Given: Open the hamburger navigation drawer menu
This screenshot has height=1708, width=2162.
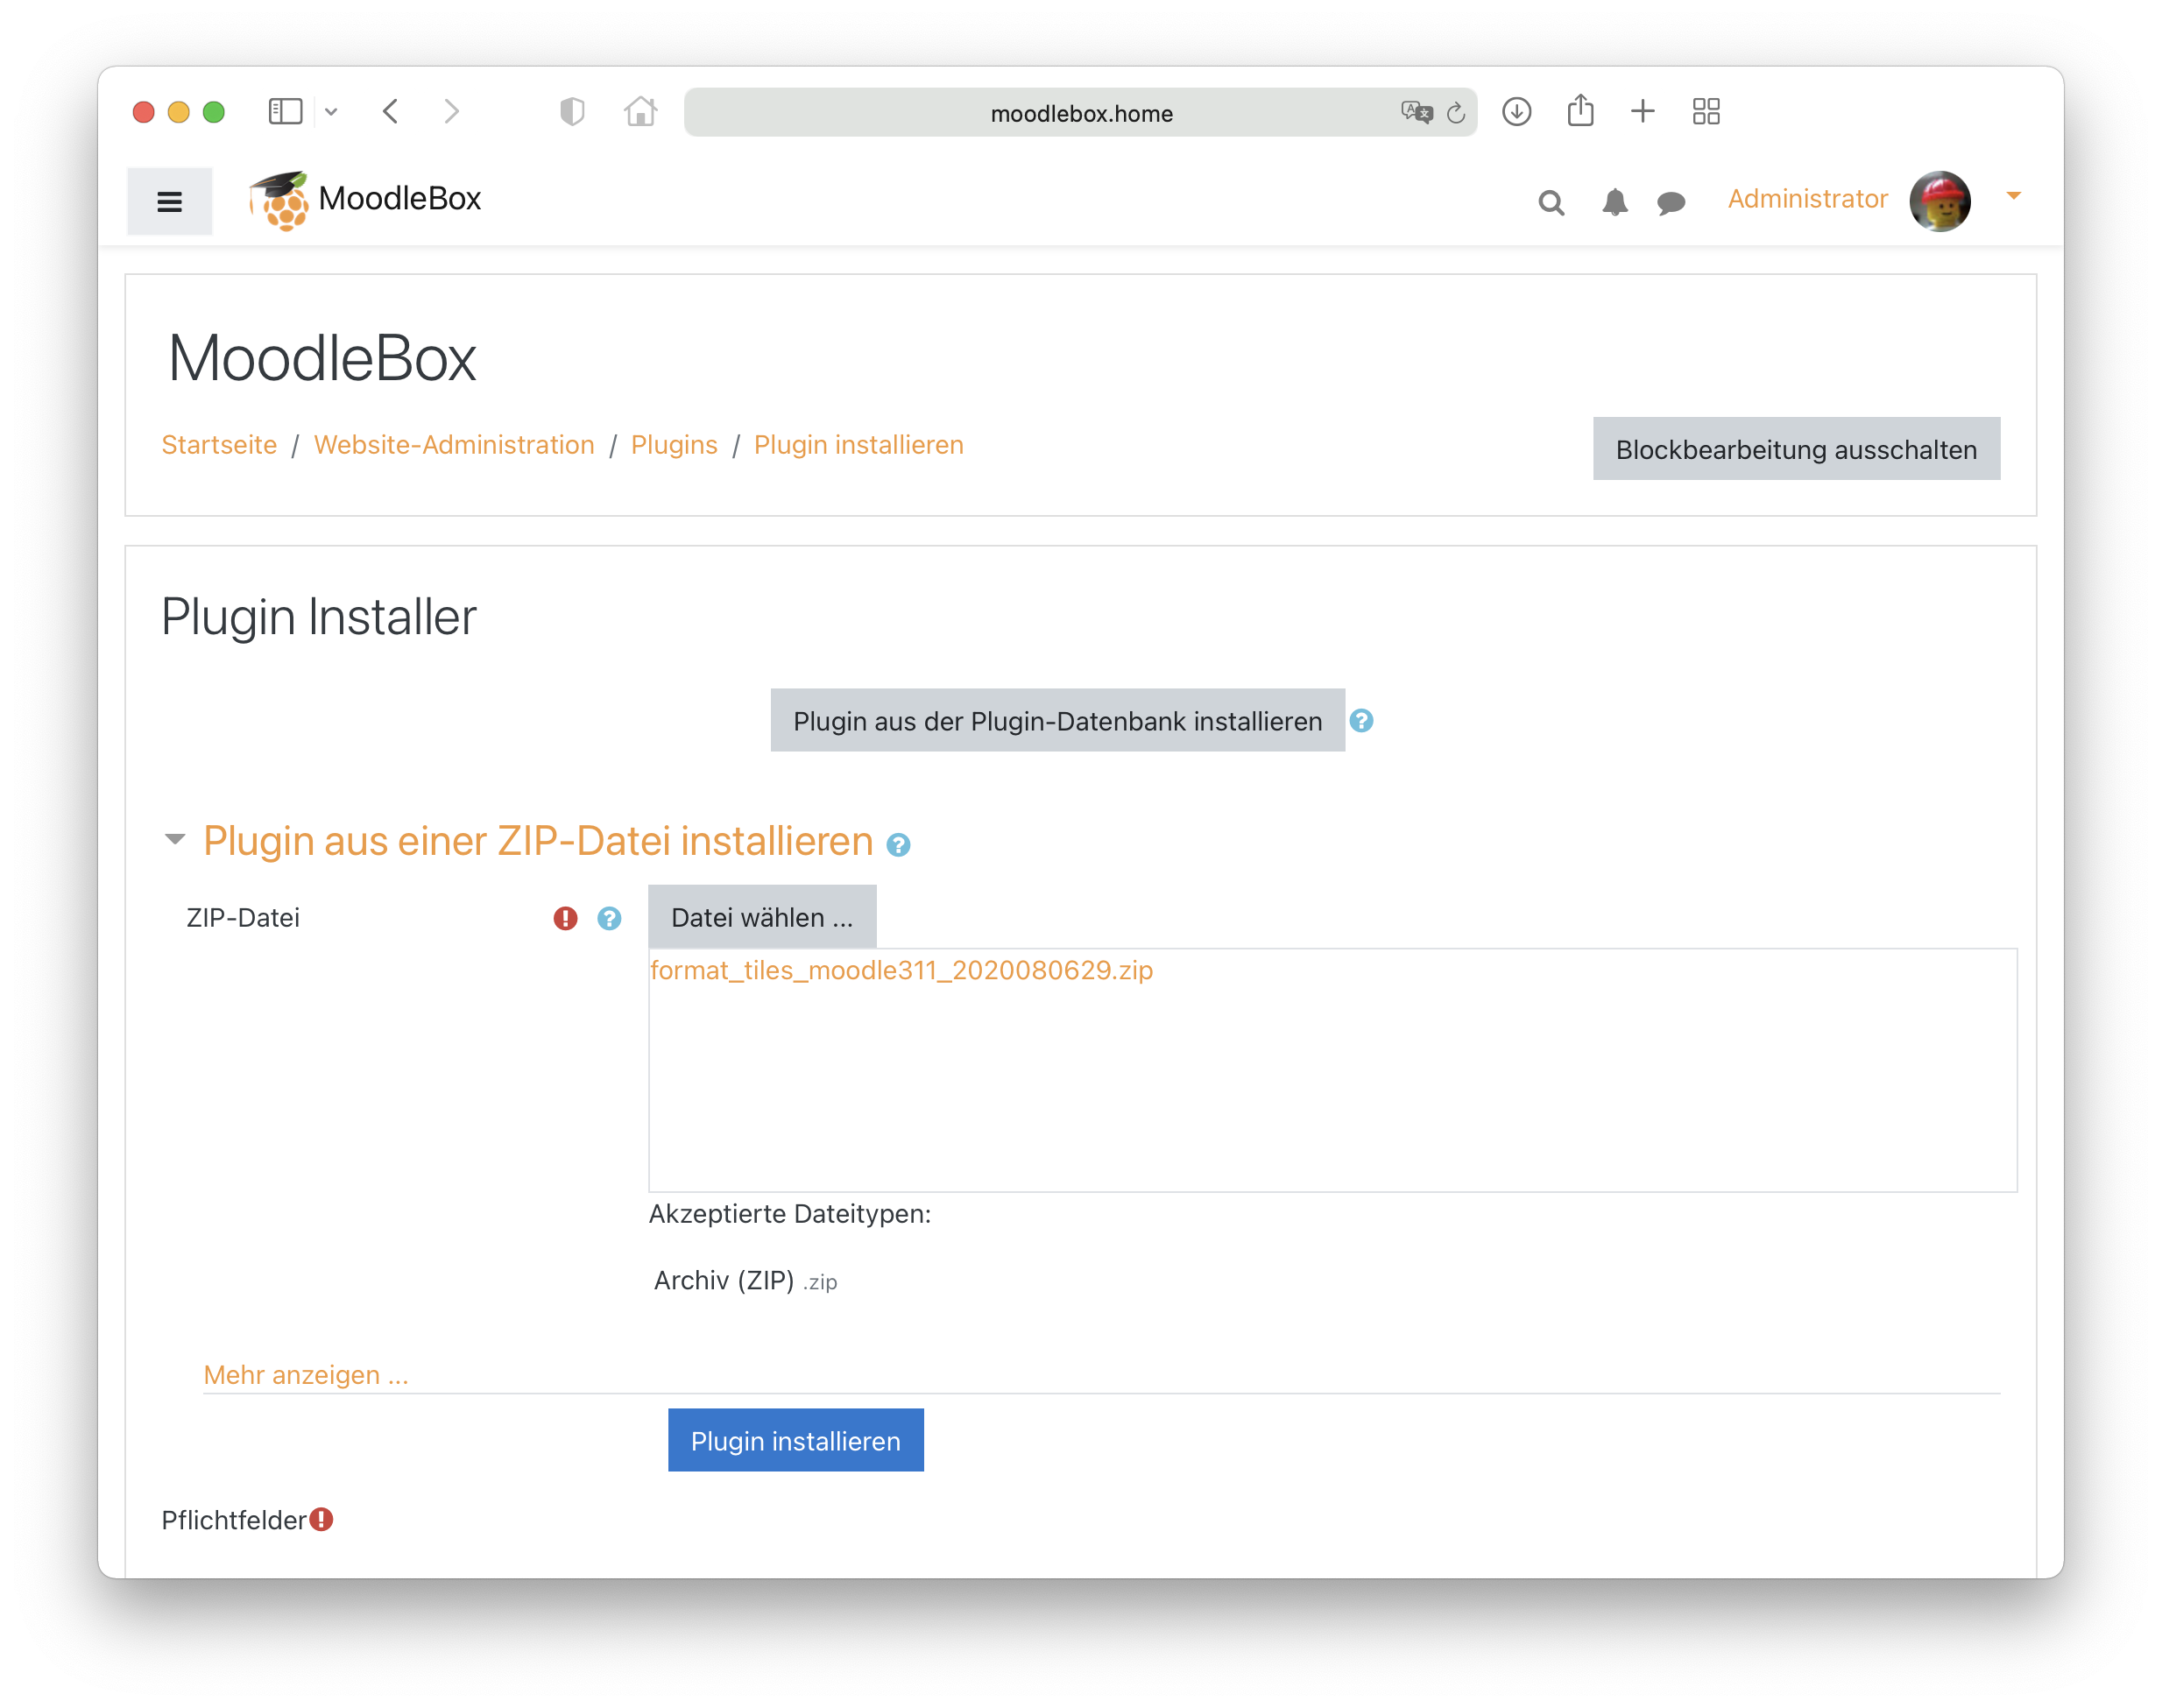Looking at the screenshot, I should click(169, 201).
